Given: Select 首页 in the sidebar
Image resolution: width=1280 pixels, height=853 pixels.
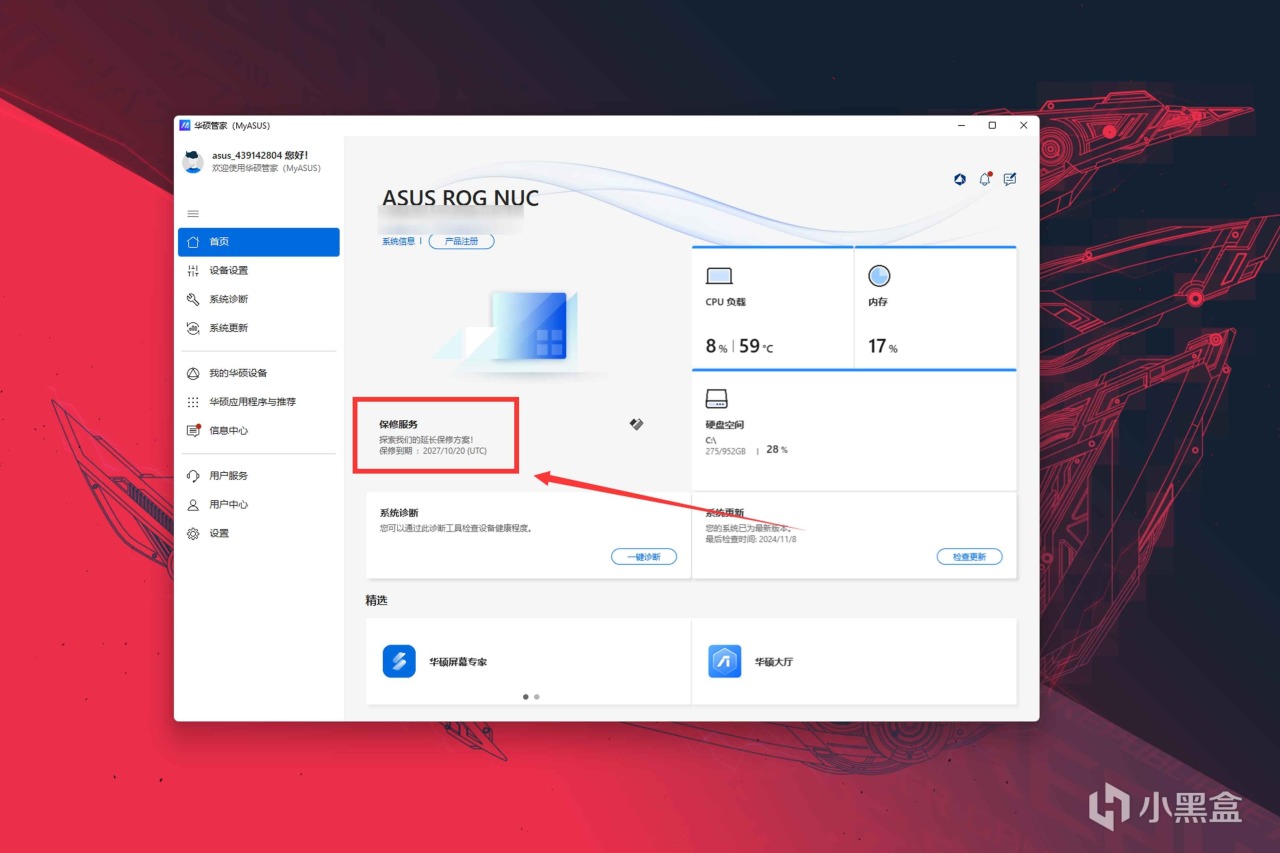Looking at the screenshot, I should 259,242.
